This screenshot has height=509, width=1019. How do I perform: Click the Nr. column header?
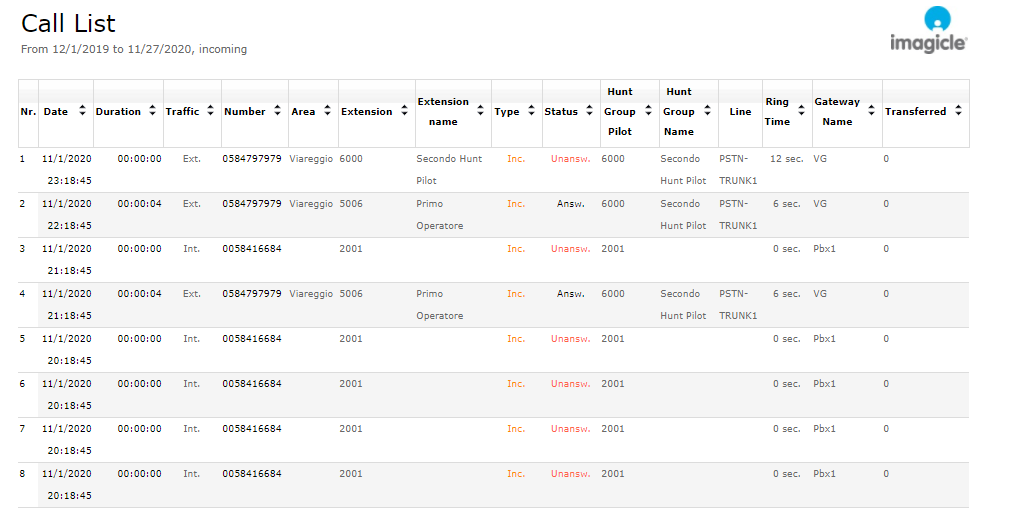point(28,112)
